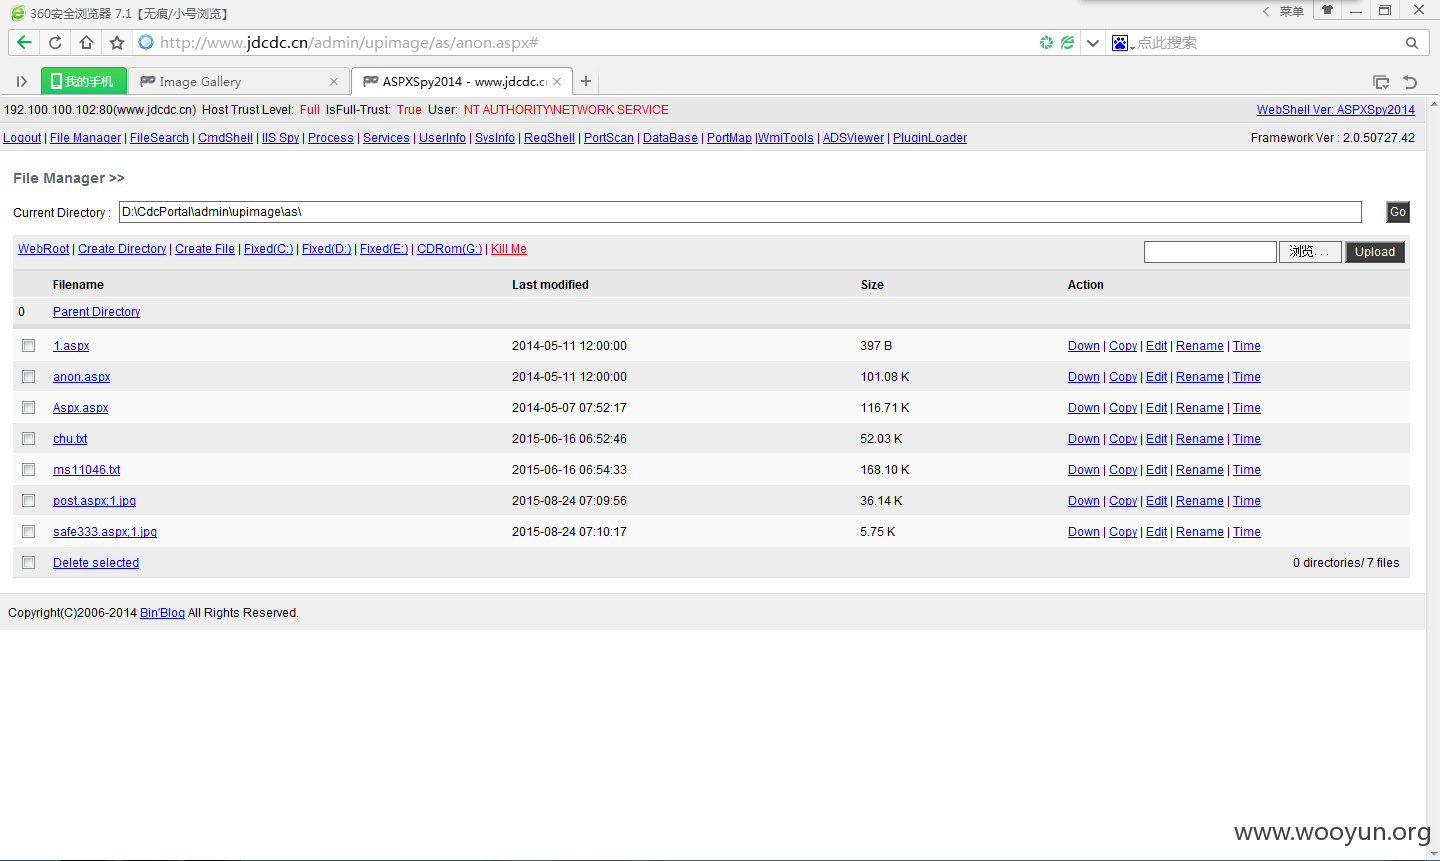This screenshot has width=1440, height=861.
Task: Click the Go button for current directory
Action: (1398, 212)
